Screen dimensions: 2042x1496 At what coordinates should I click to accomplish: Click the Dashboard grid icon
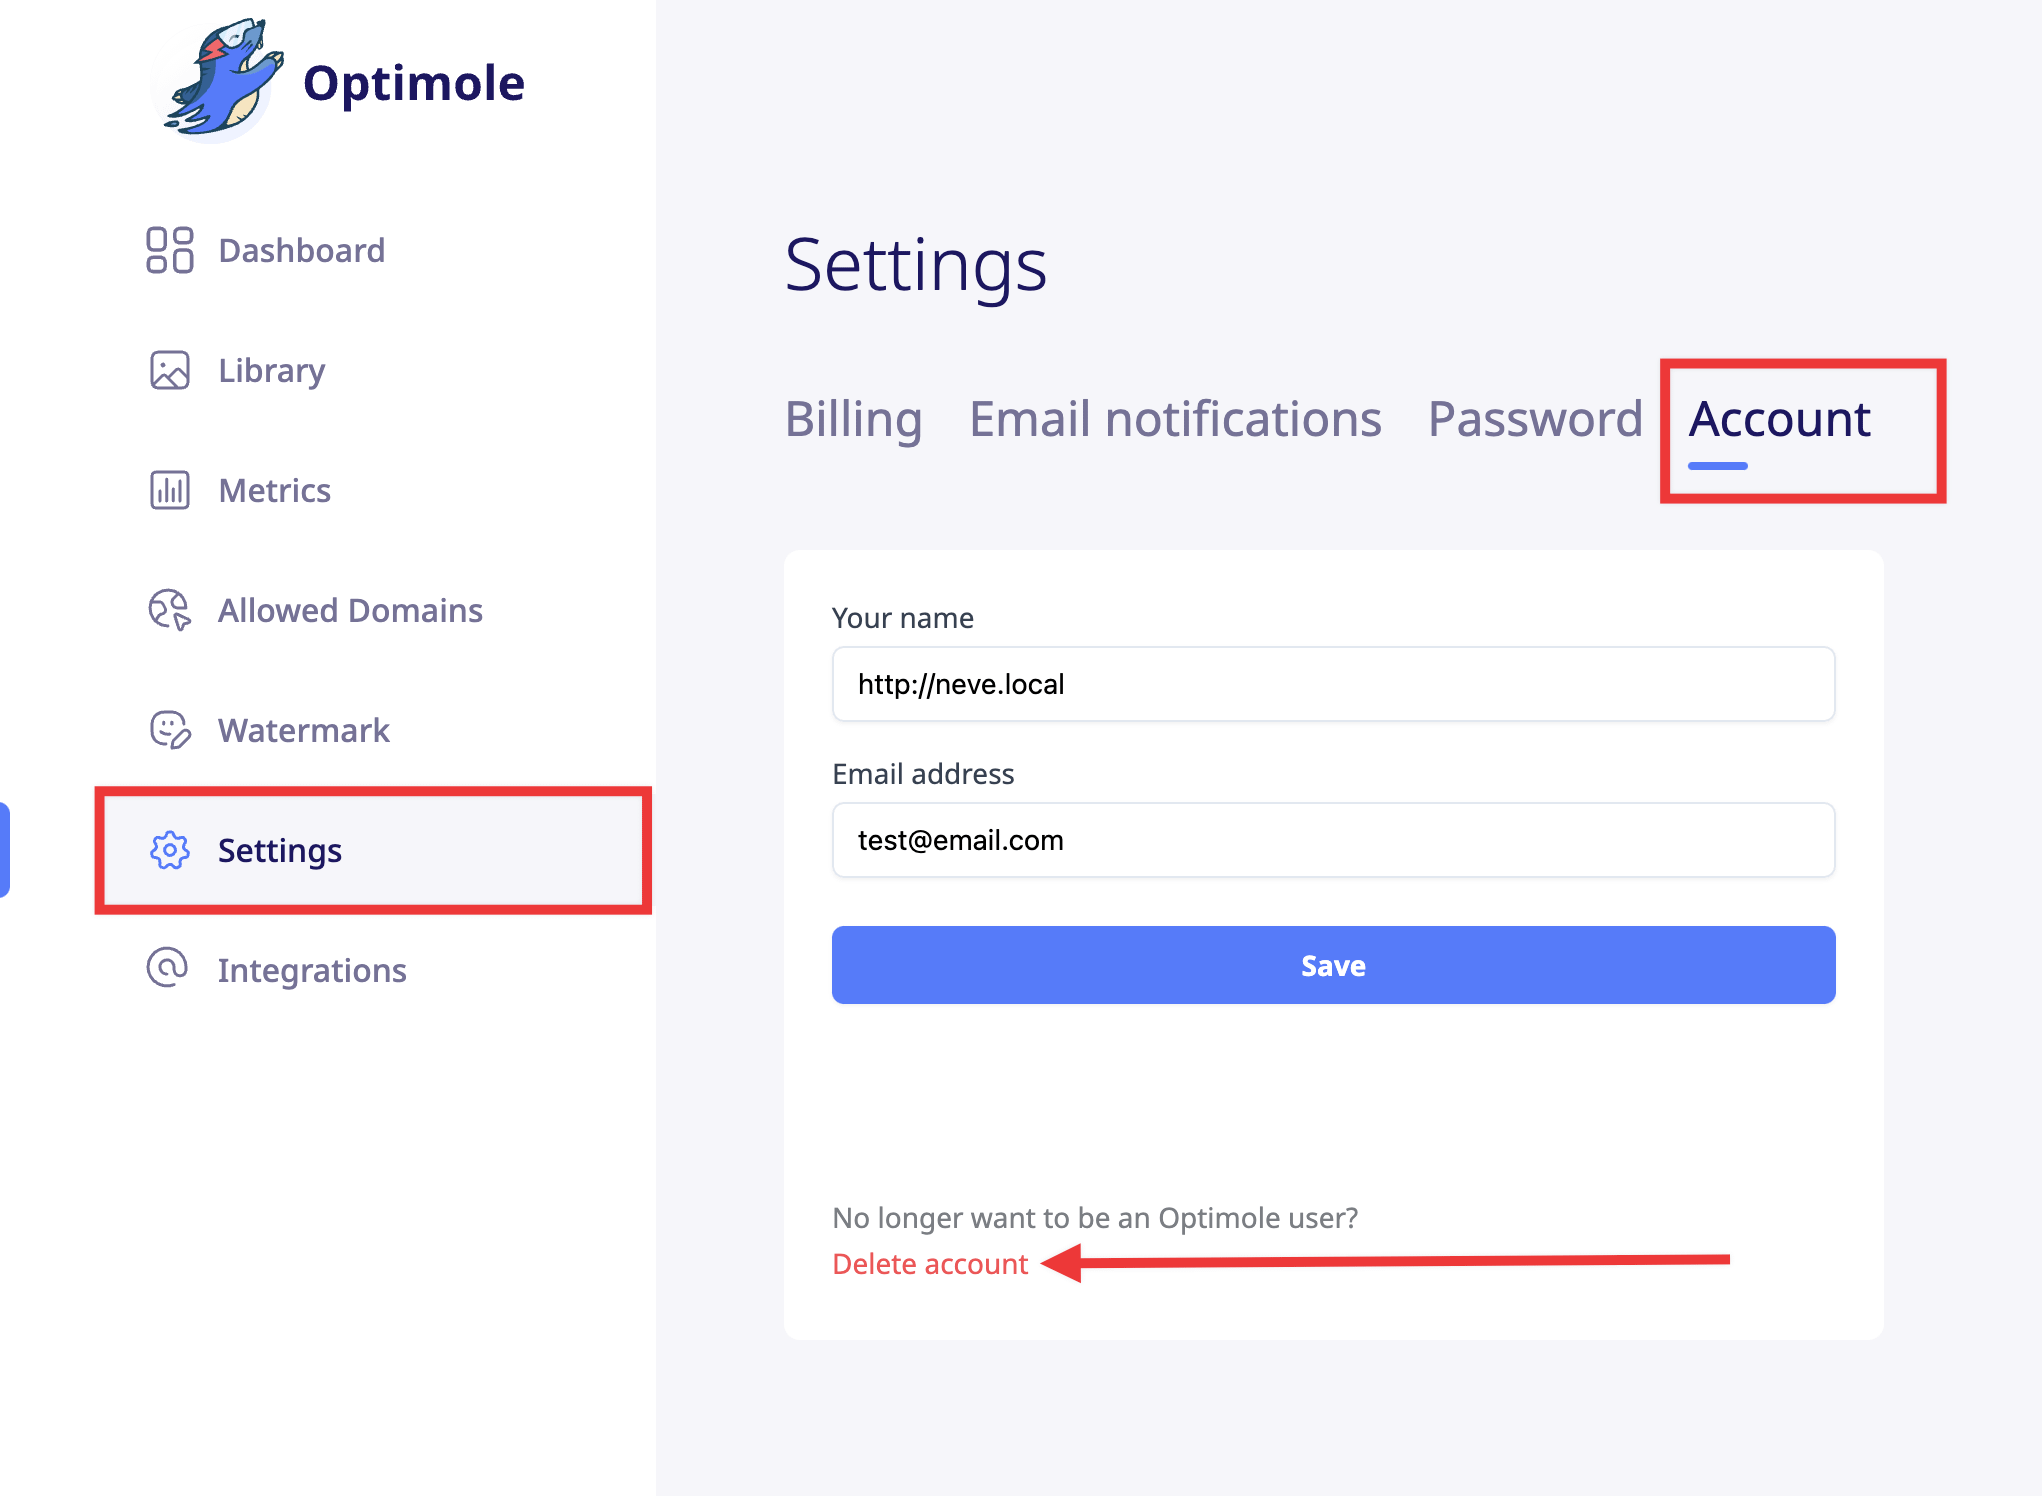click(169, 250)
